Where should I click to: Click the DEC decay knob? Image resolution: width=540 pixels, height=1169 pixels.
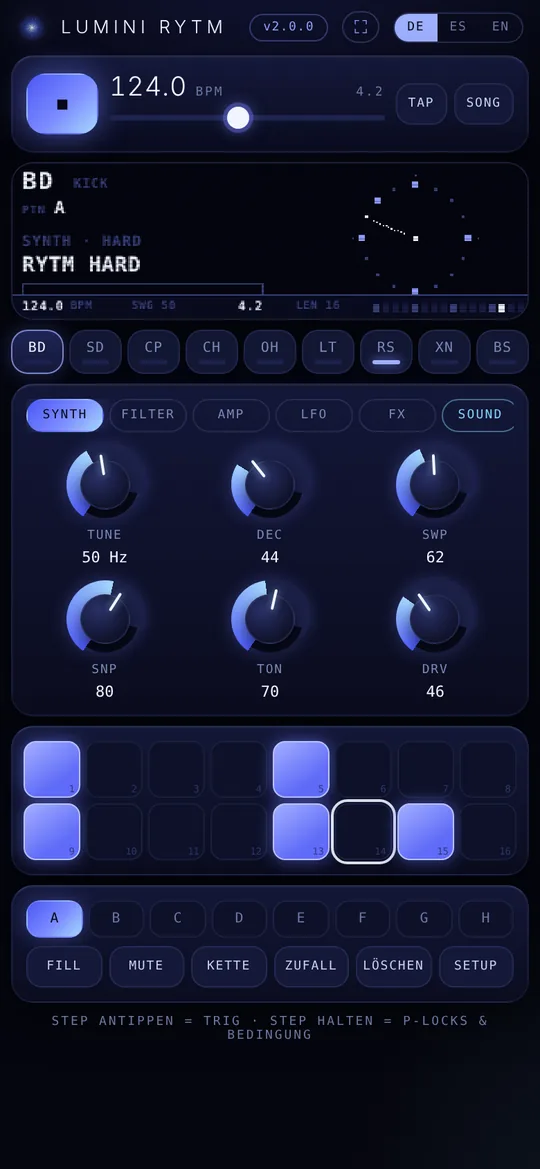[x=269, y=484]
